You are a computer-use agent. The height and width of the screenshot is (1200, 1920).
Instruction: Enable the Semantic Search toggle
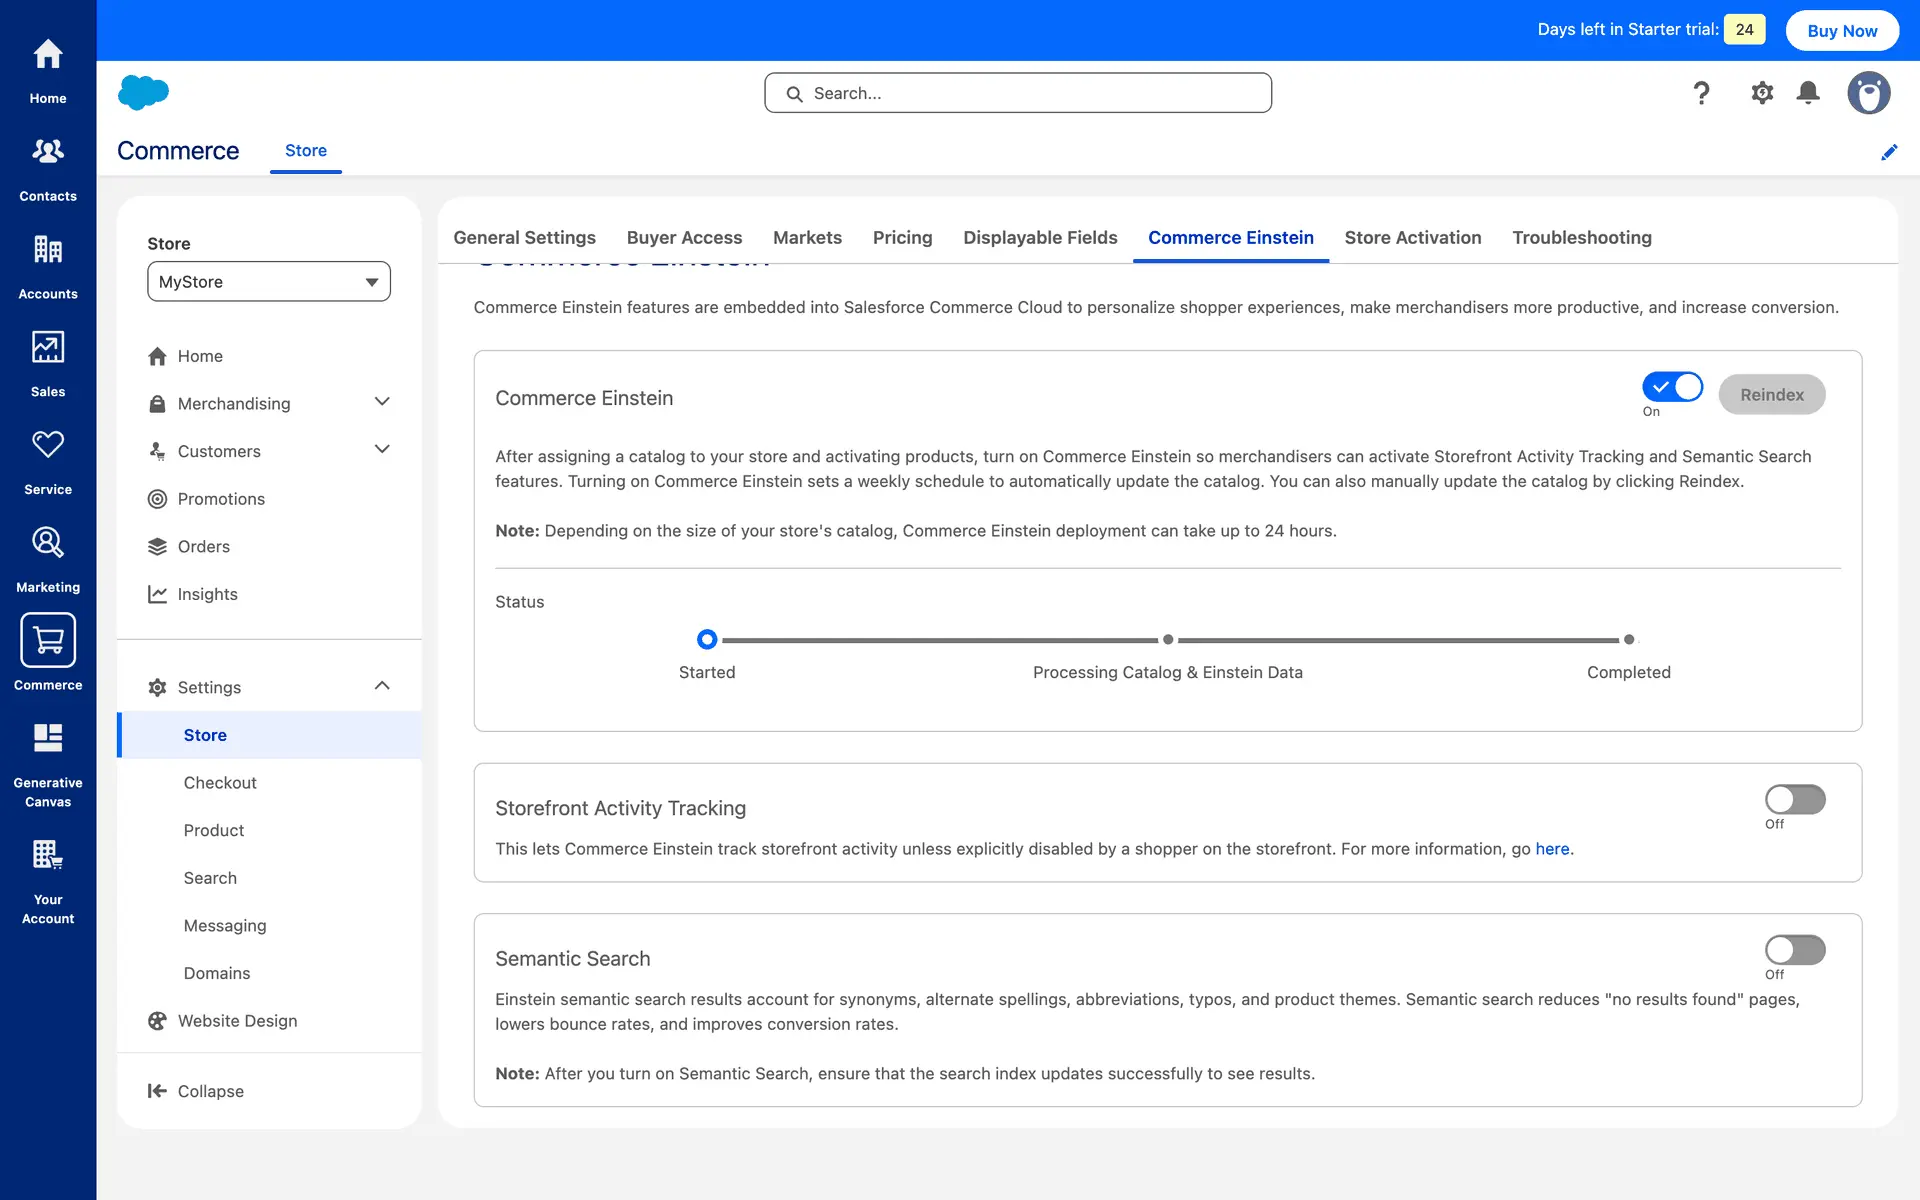1794,949
